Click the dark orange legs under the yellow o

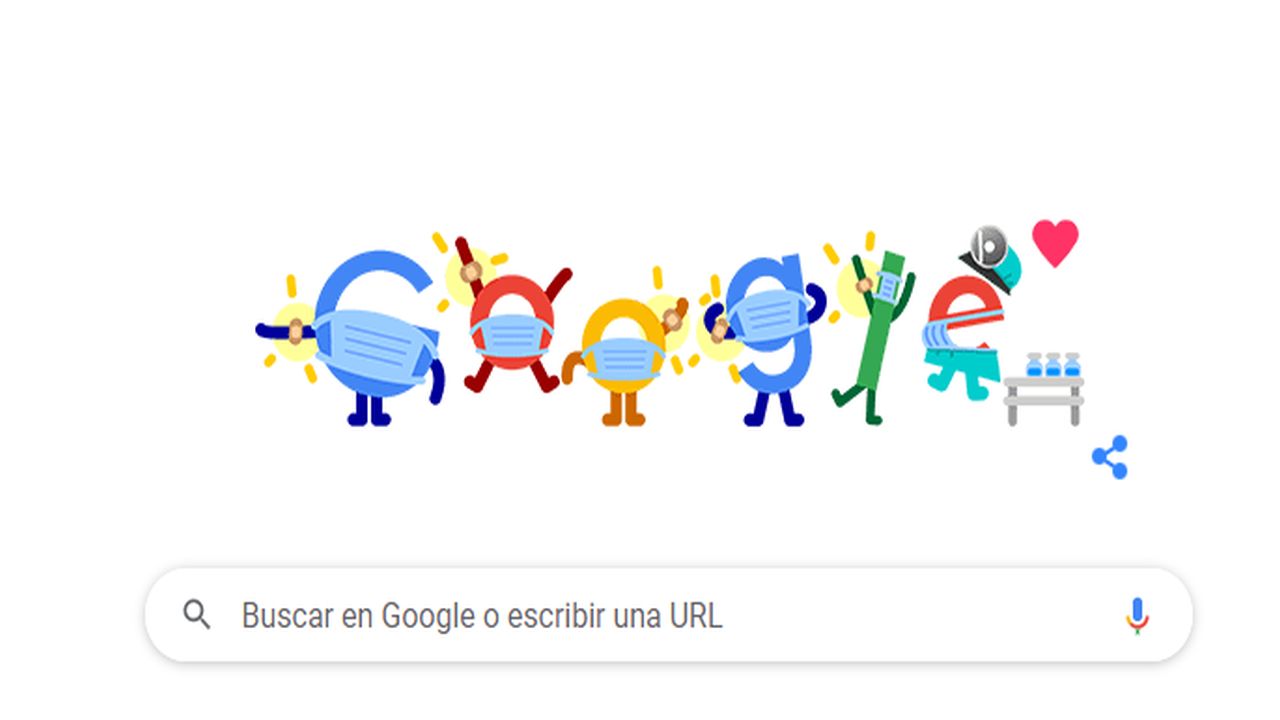[x=623, y=407]
